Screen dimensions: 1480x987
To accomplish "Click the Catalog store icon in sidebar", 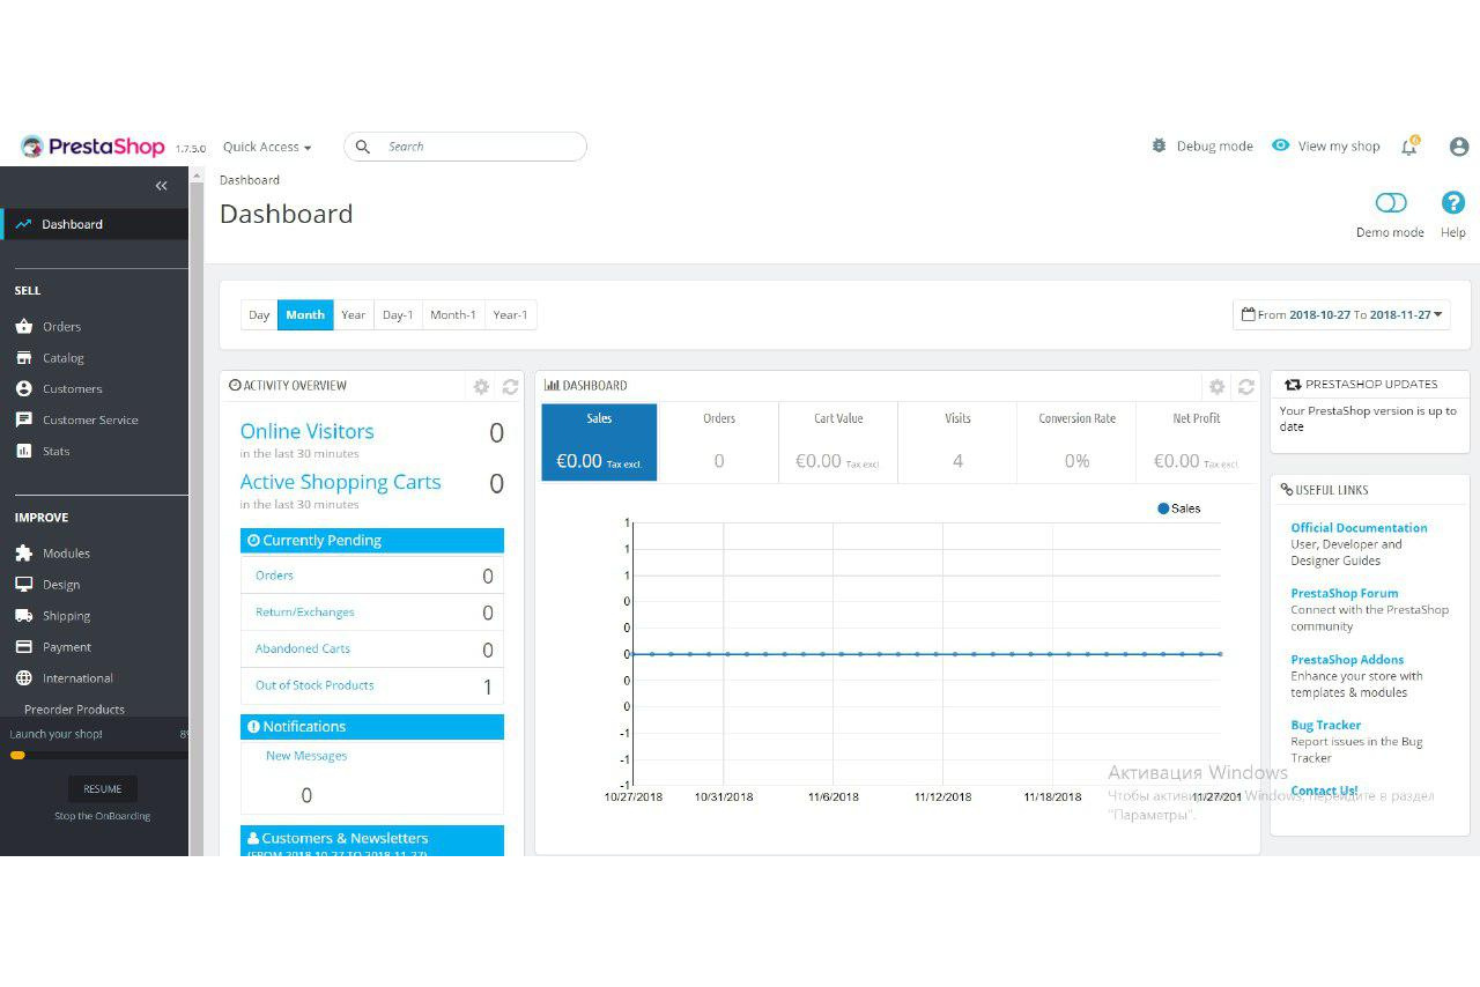I will (24, 357).
